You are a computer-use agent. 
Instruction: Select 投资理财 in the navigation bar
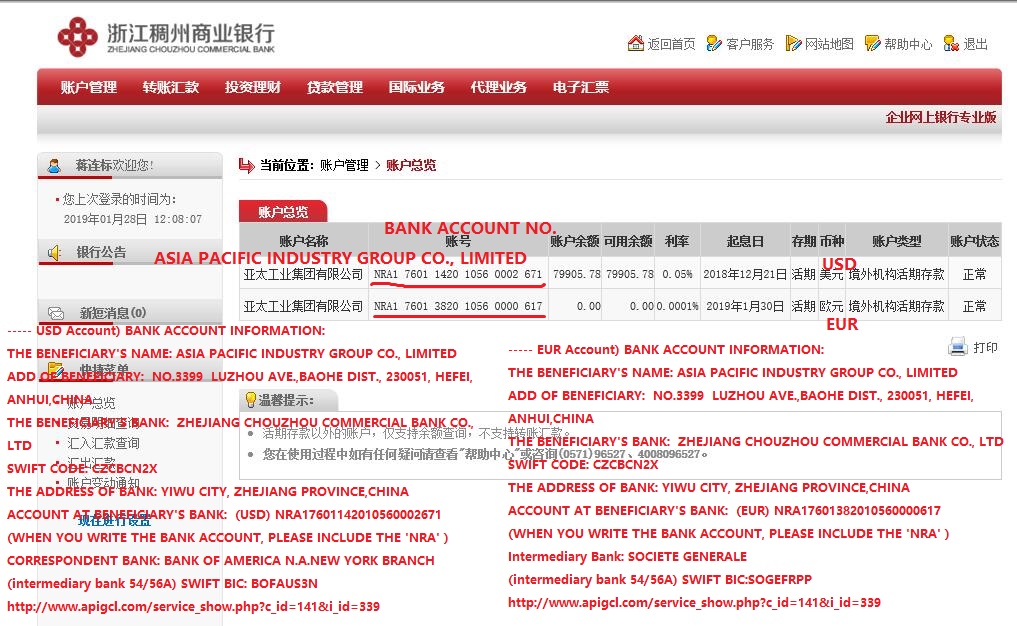tap(252, 87)
